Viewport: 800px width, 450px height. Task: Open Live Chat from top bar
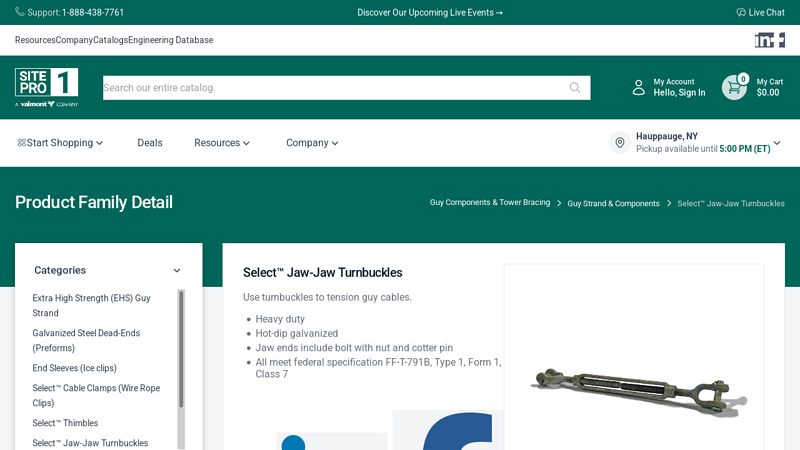click(760, 12)
